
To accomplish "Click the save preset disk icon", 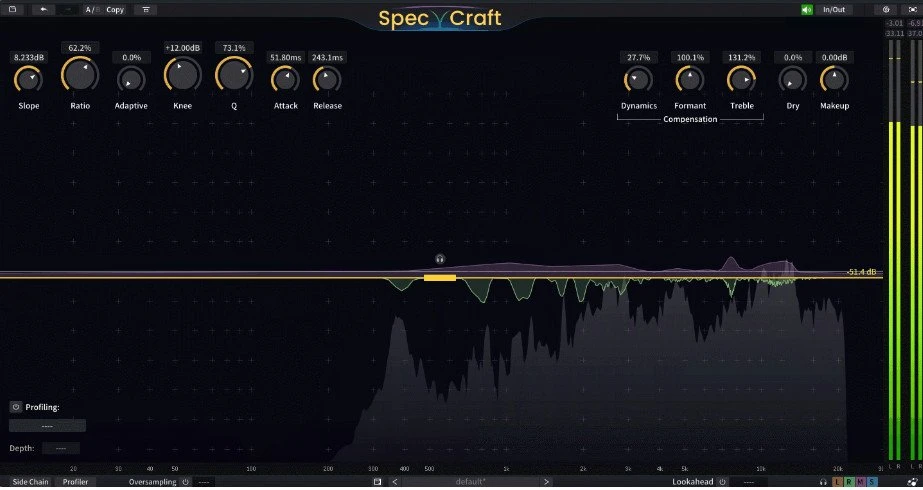I will (x=377, y=482).
